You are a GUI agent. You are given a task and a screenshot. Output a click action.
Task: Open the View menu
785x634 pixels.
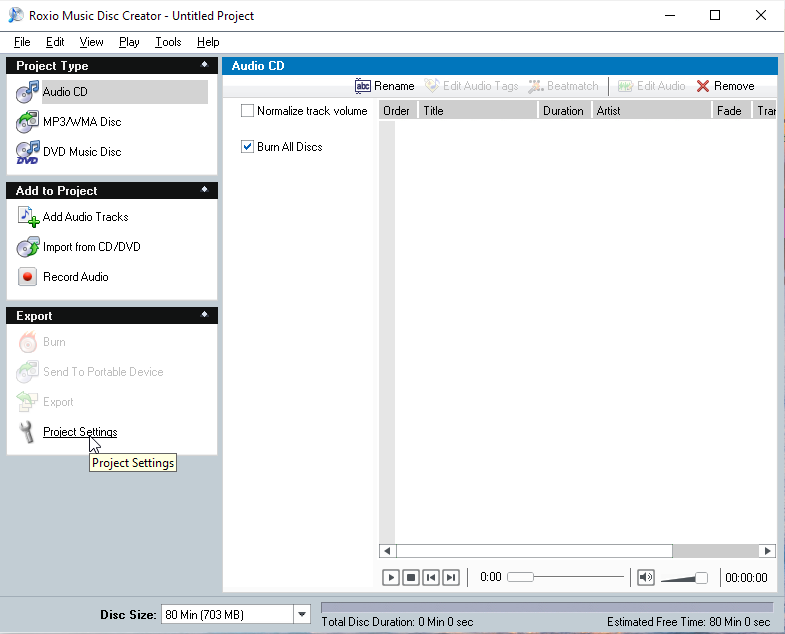pyautogui.click(x=92, y=42)
